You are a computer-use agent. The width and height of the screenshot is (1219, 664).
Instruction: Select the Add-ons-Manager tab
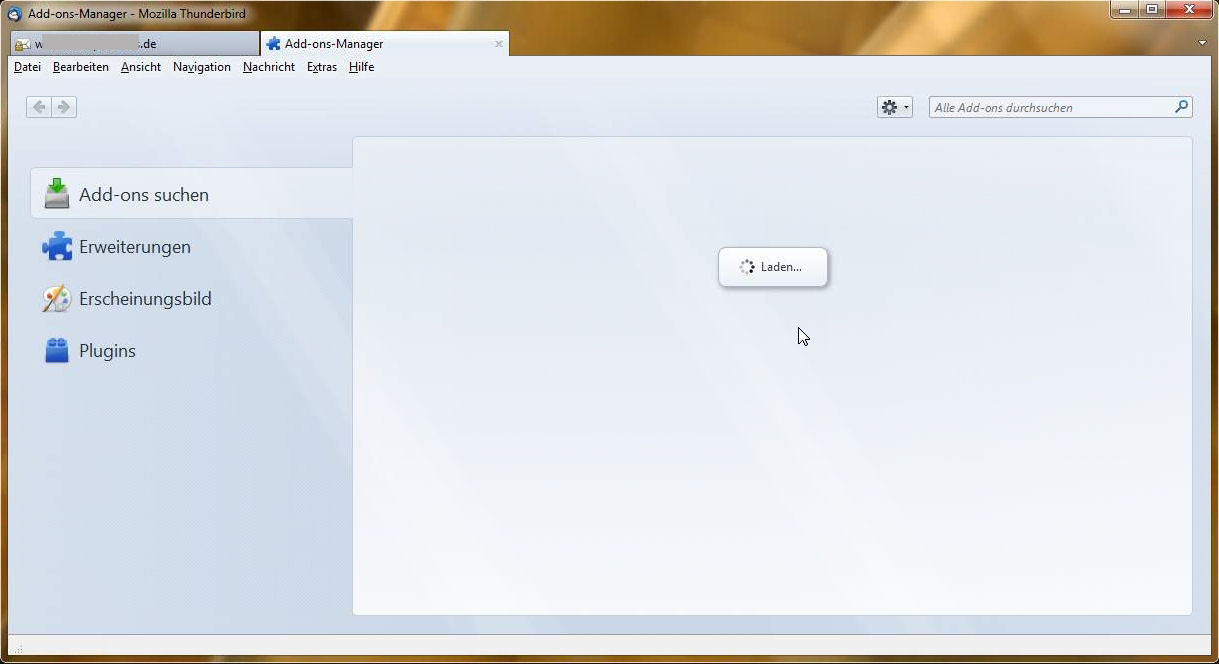point(384,44)
